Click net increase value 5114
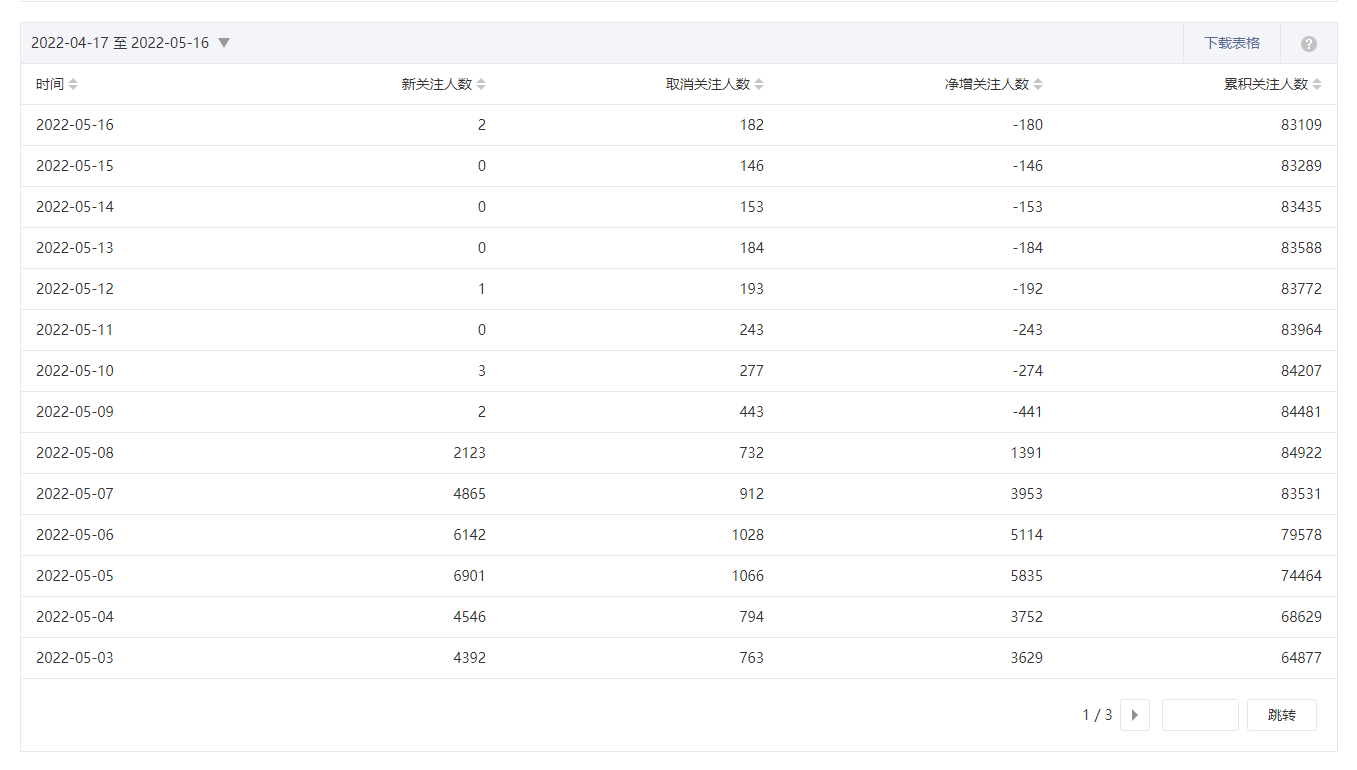1357x770 pixels. (x=1027, y=535)
